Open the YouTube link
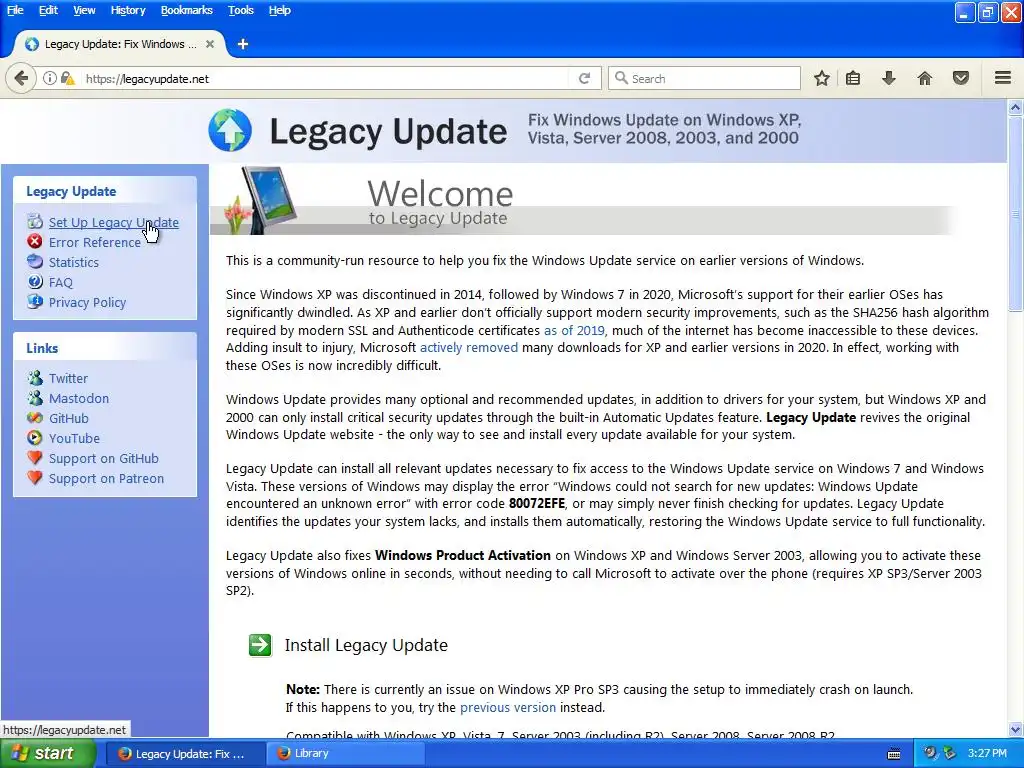This screenshot has width=1024, height=768. [74, 438]
